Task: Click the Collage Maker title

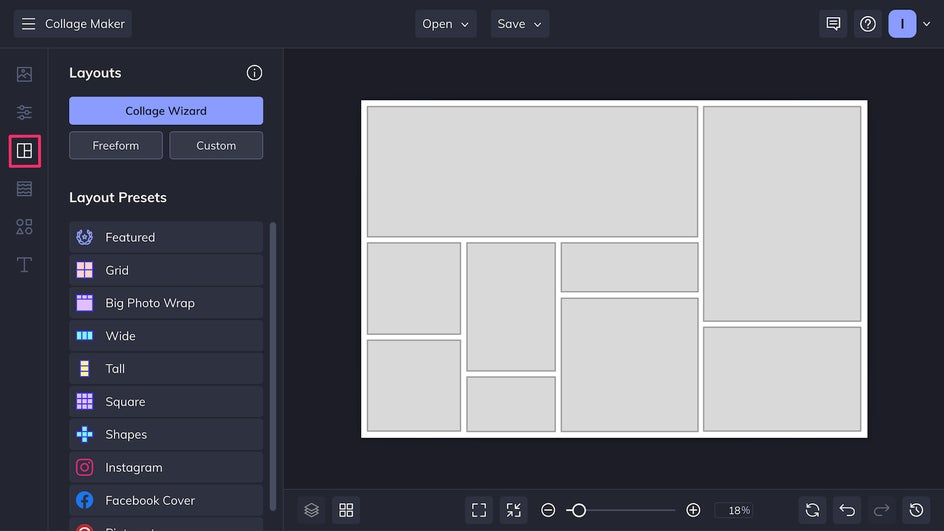Action: pyautogui.click(x=85, y=24)
